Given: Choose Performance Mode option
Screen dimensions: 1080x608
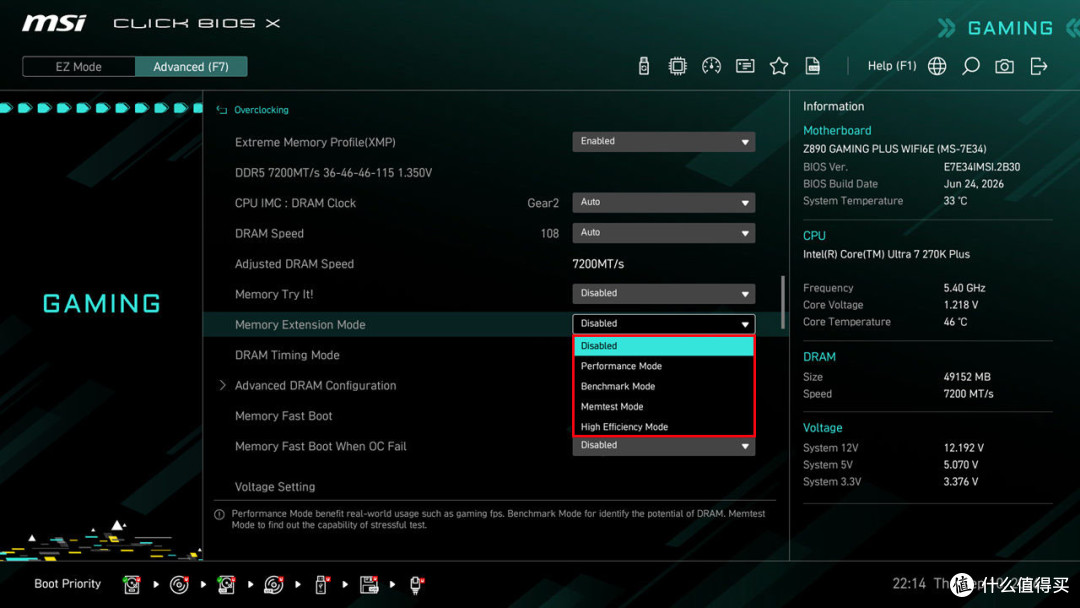Looking at the screenshot, I should click(664, 366).
